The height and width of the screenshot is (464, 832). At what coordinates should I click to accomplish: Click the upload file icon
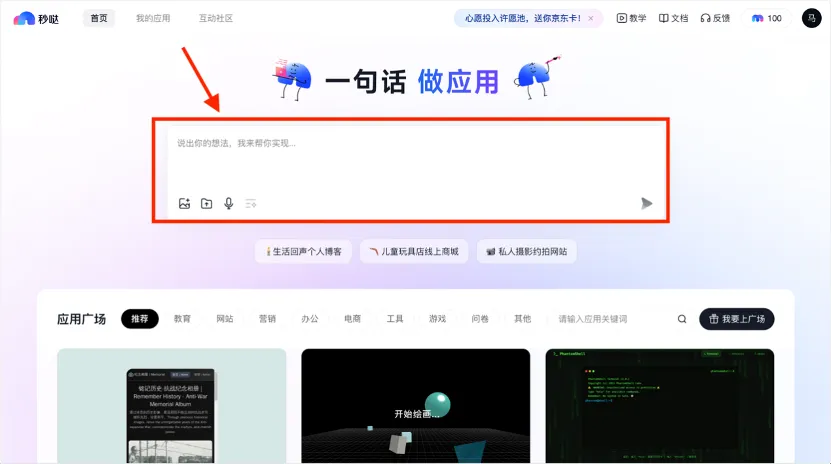[206, 203]
